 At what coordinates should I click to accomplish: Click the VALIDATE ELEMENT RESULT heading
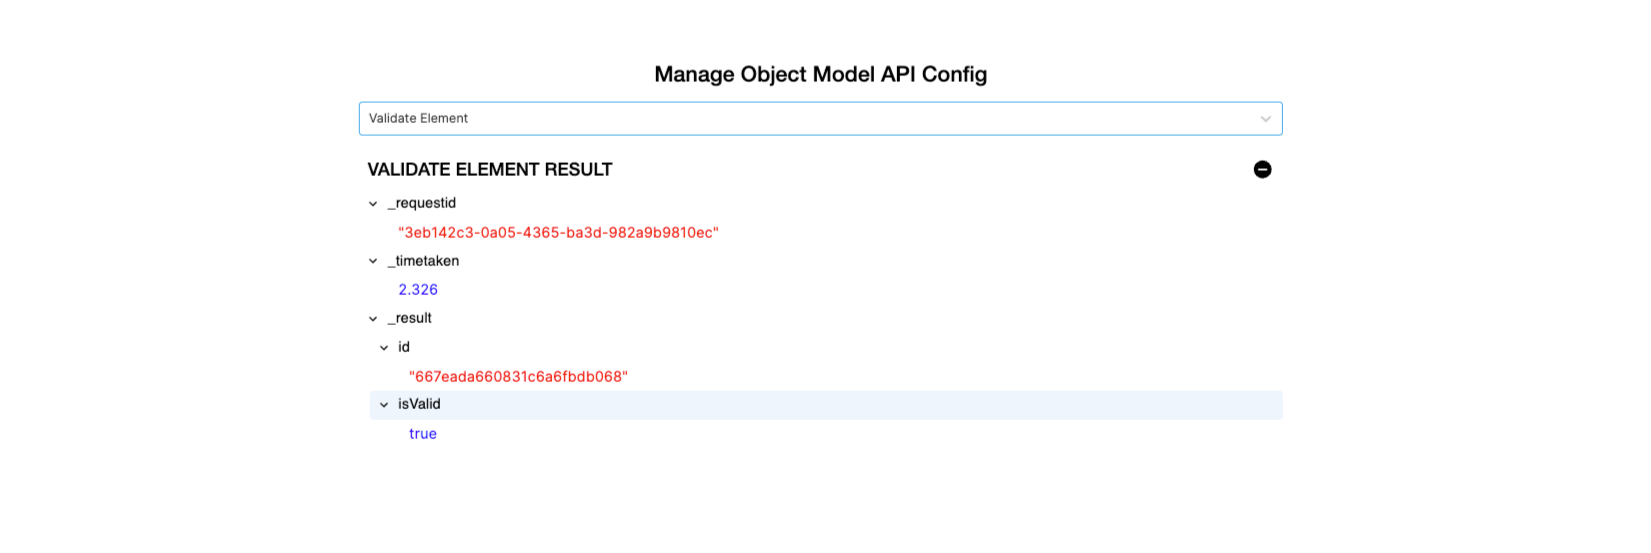[490, 170]
